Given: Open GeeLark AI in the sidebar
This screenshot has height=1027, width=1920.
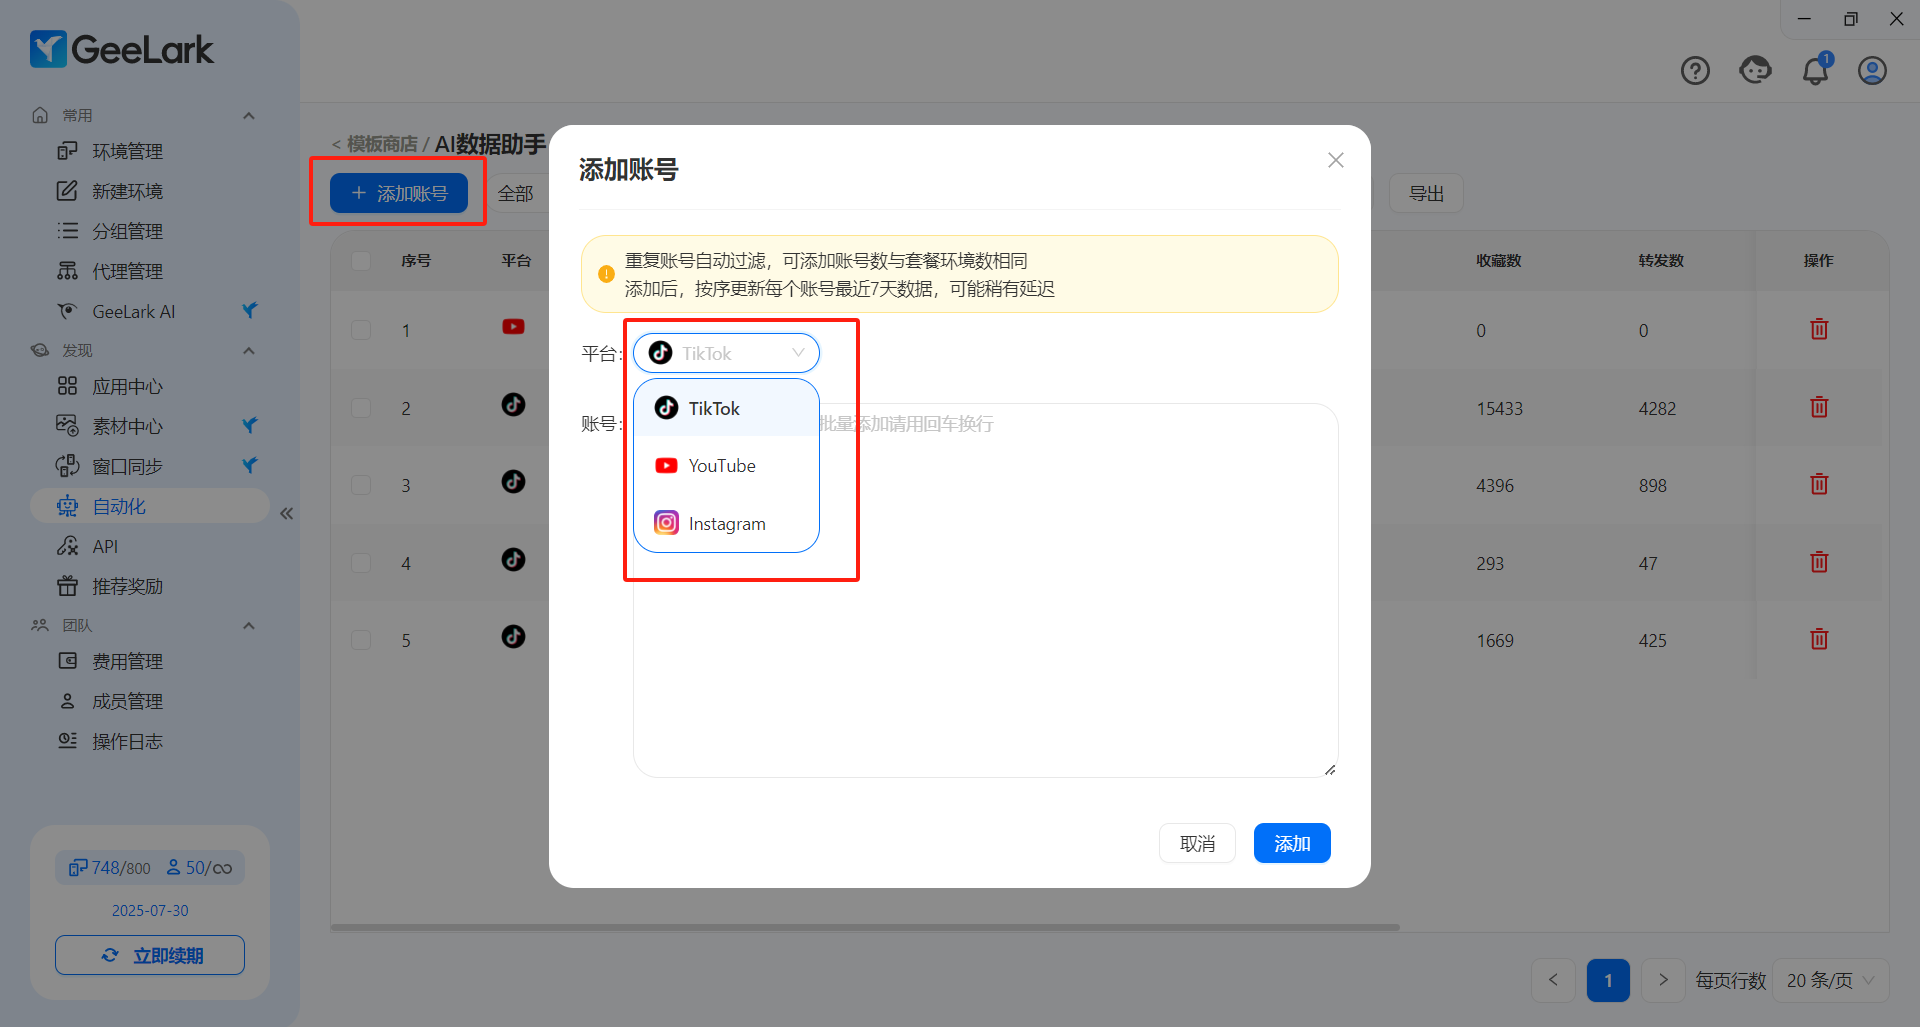Looking at the screenshot, I should [x=133, y=311].
